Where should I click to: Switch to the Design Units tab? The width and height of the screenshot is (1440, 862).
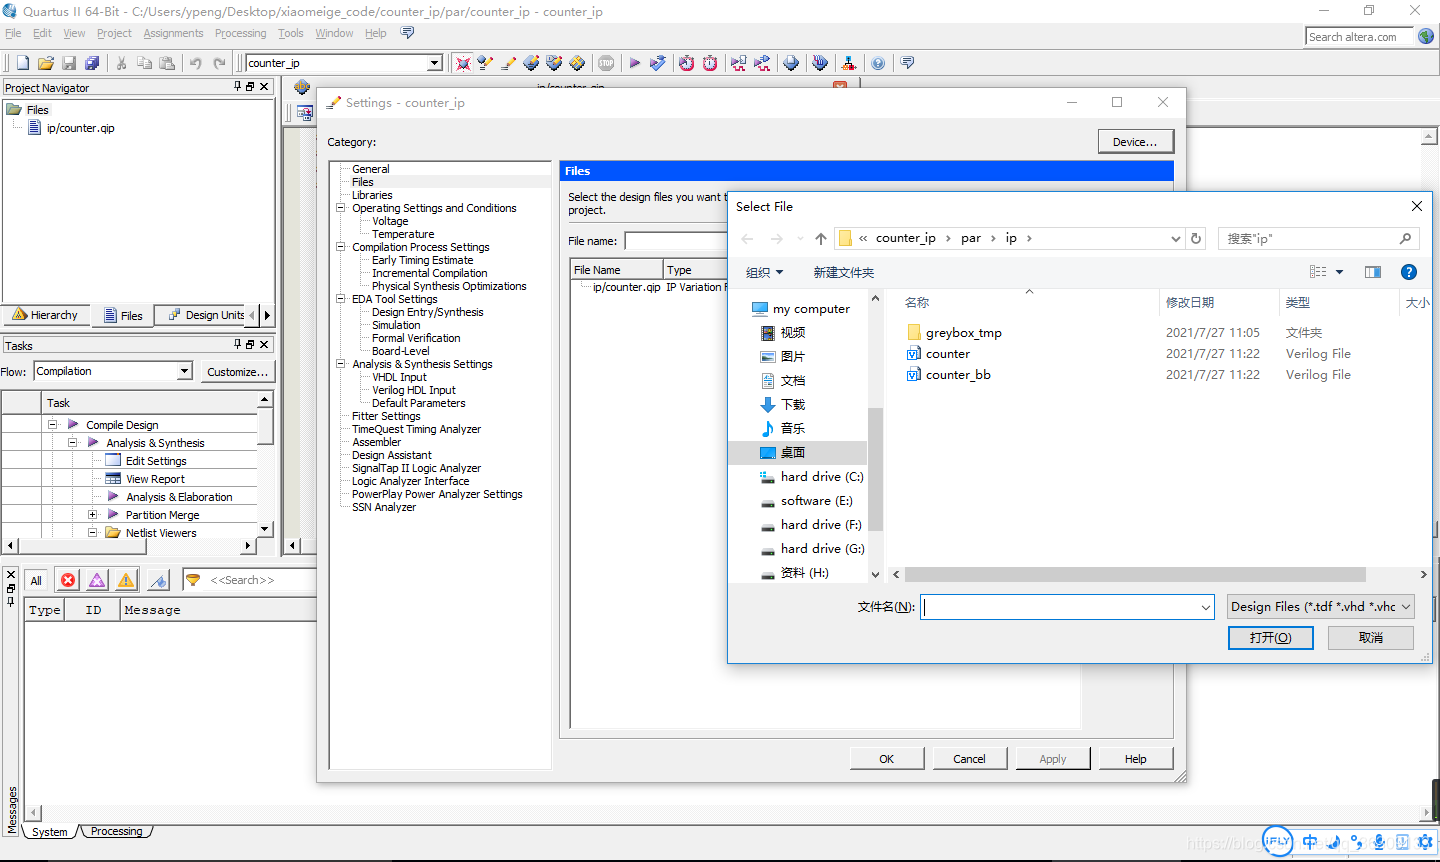pyautogui.click(x=207, y=315)
